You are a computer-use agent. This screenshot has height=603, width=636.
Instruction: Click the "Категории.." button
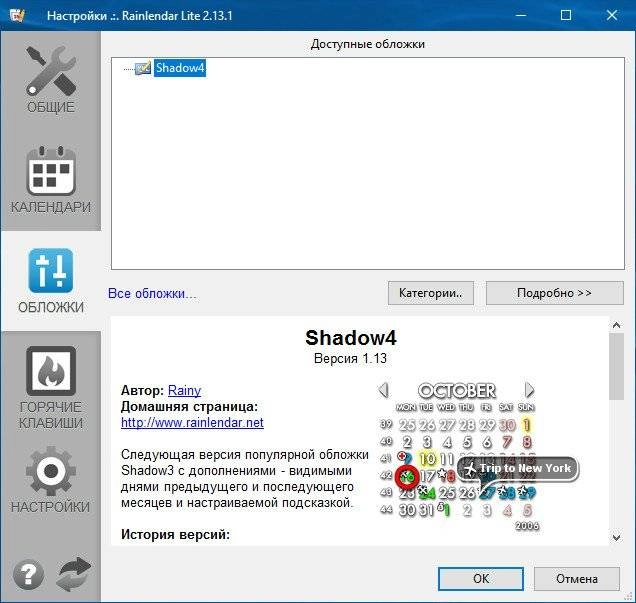click(431, 293)
